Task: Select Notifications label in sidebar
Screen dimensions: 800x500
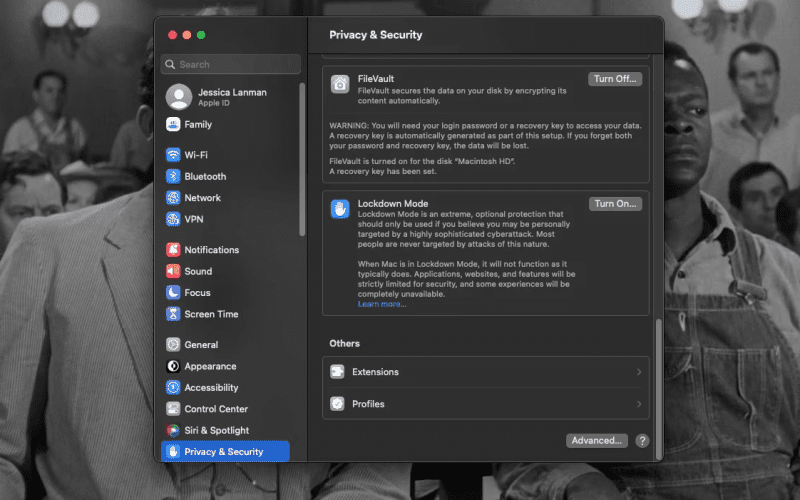Action: (x=212, y=250)
